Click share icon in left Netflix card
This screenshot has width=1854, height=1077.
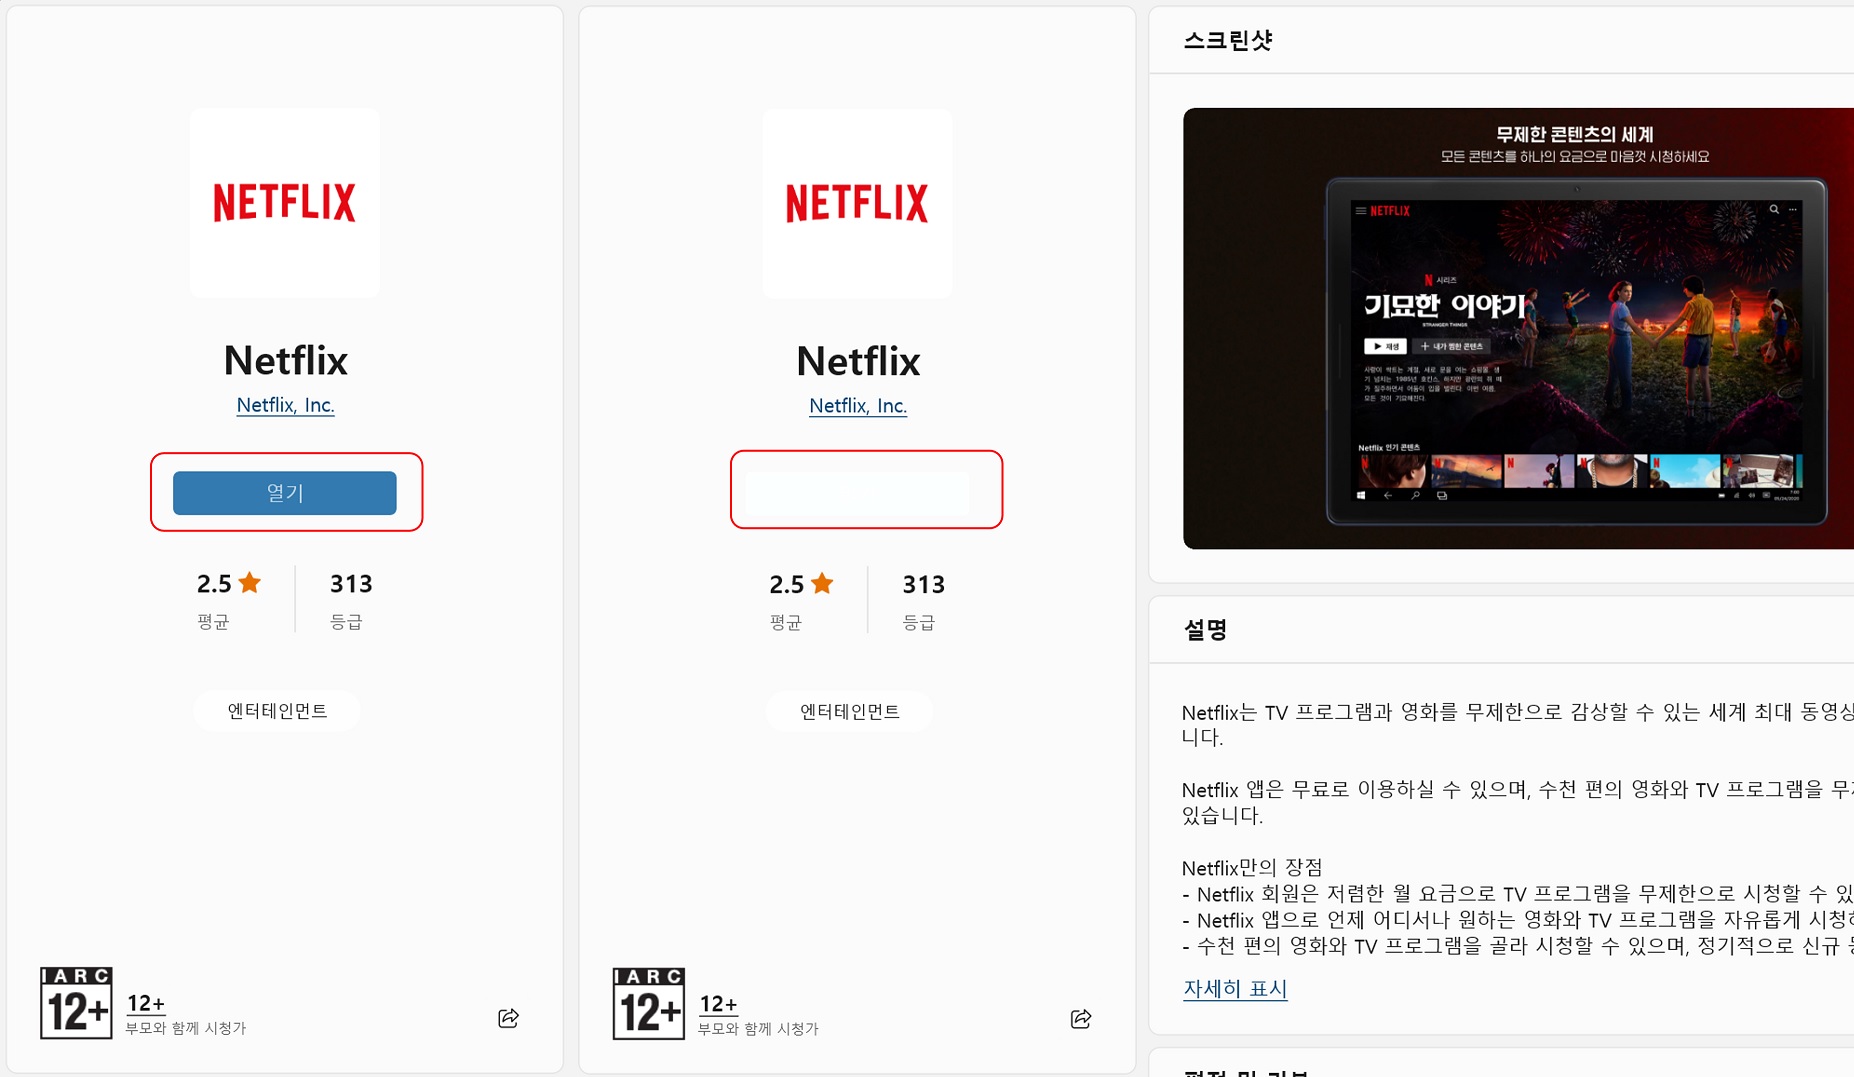pos(508,1018)
